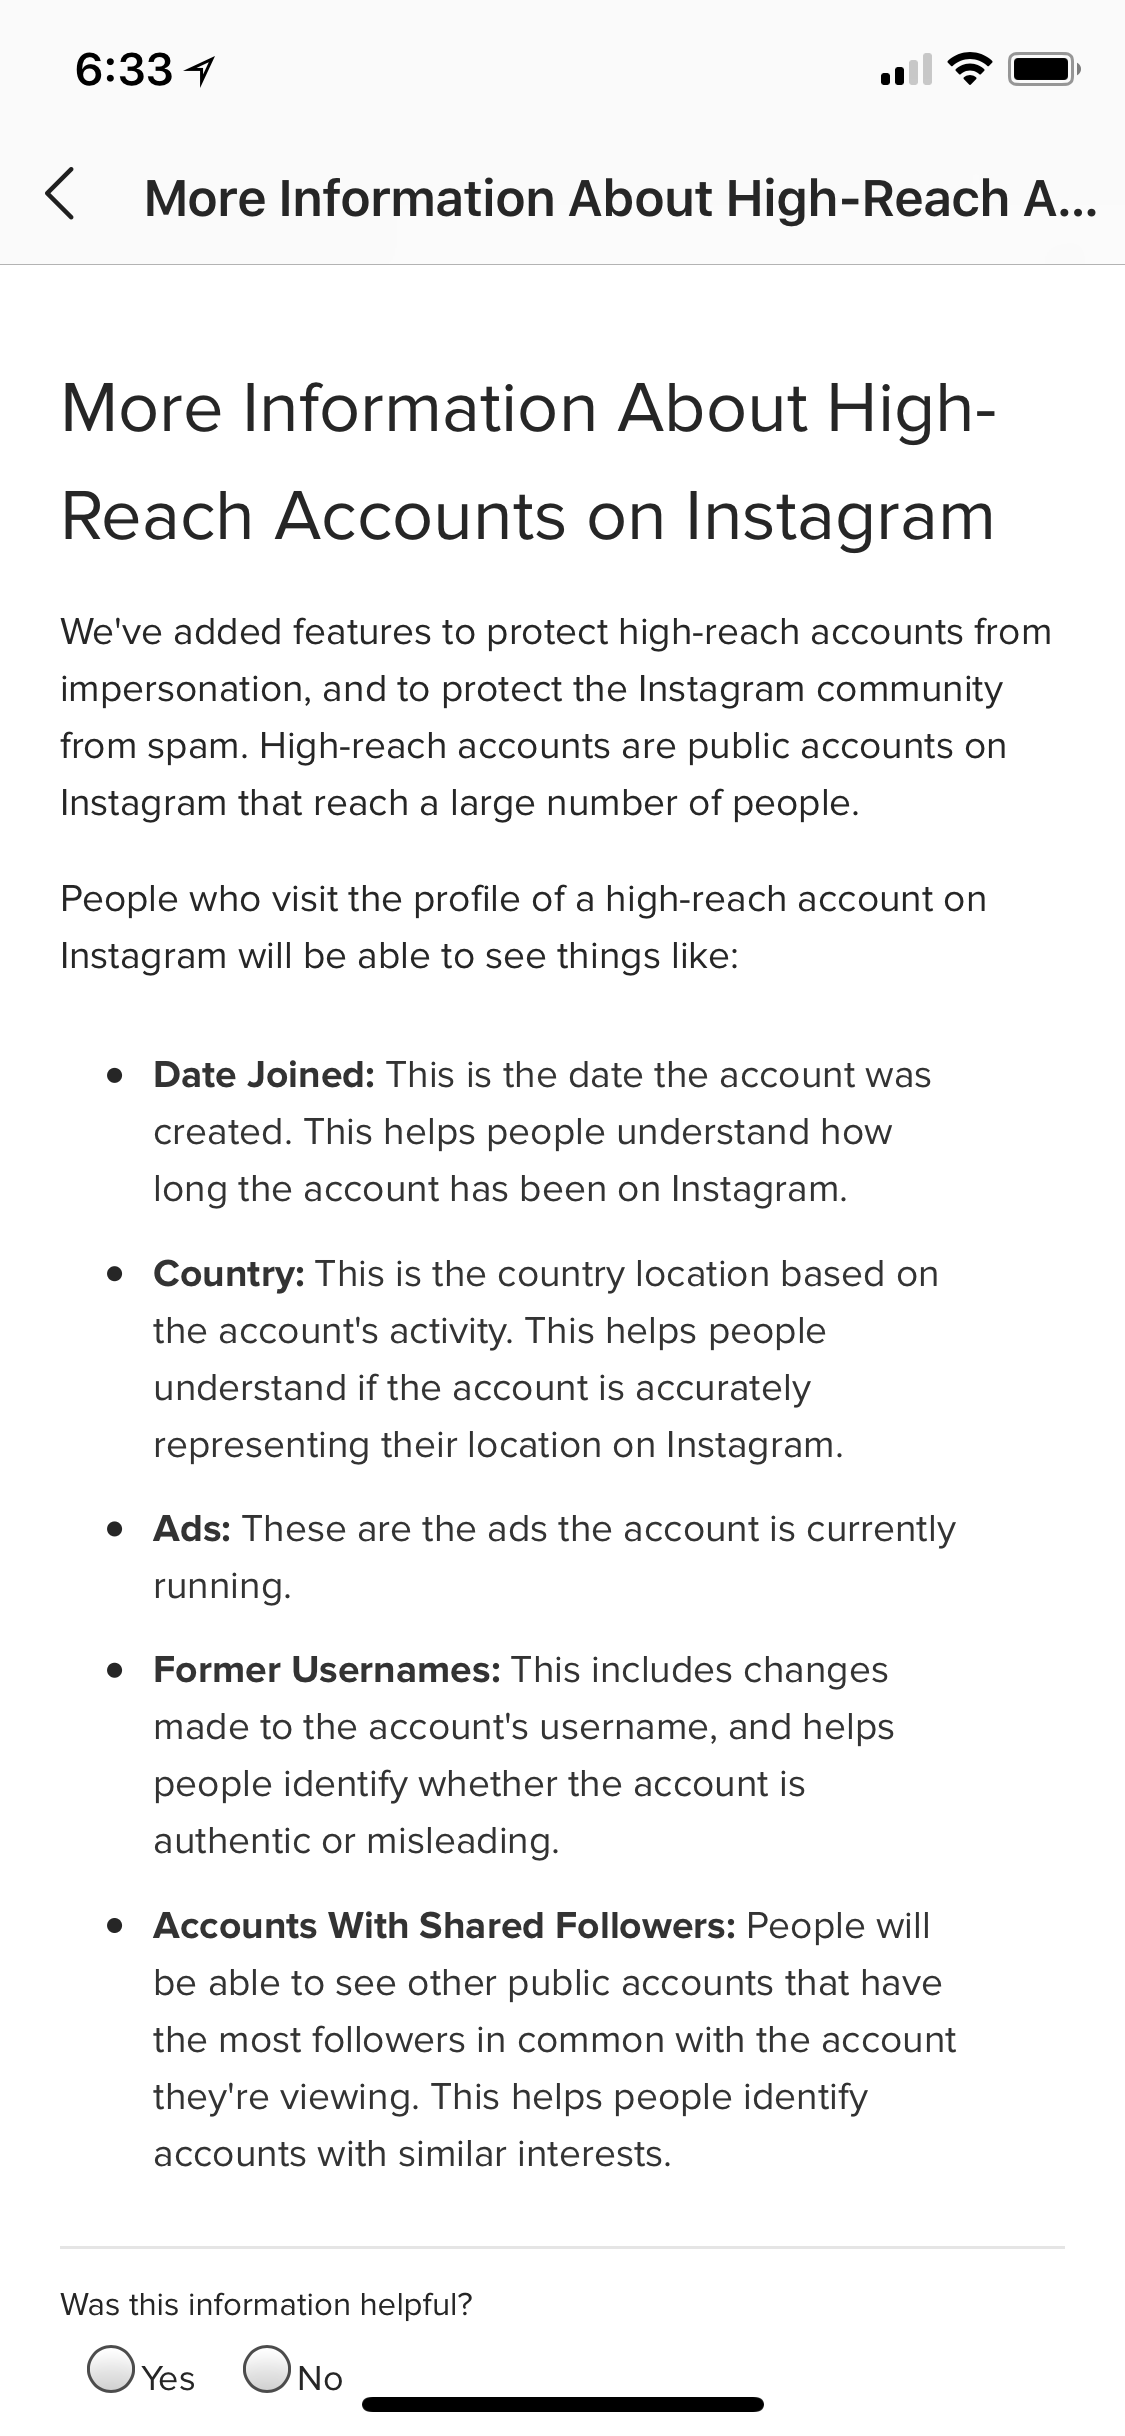Tap the Ads bullet heading

tap(192, 1529)
